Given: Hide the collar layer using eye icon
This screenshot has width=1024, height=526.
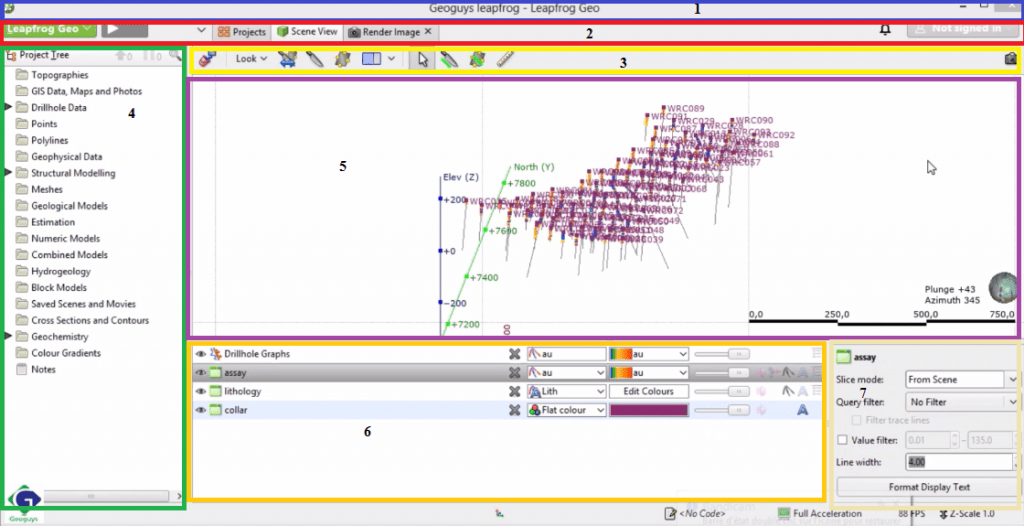Looking at the screenshot, I should 200,410.
